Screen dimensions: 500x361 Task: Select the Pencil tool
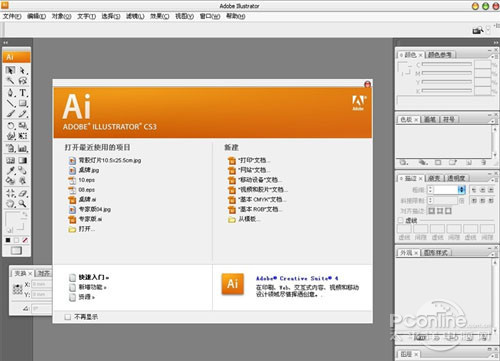click(x=23, y=114)
